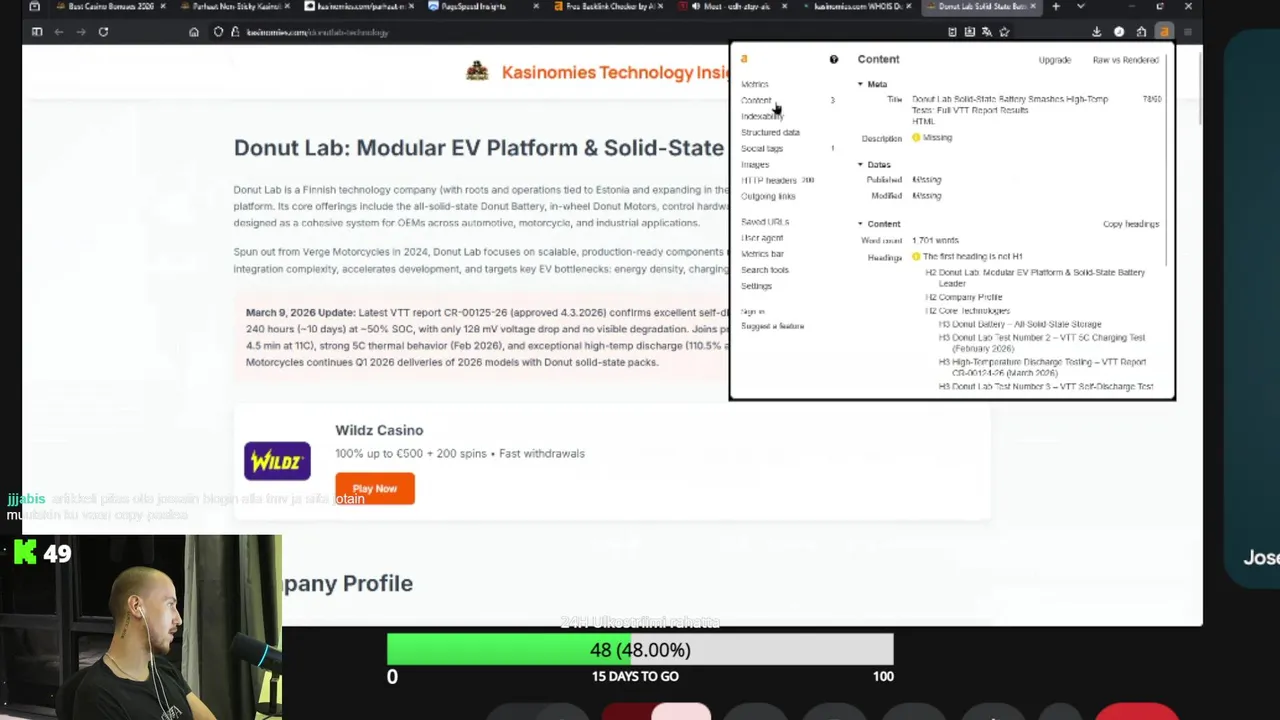The image size is (1280, 720).
Task: Open Outgoing links section
Action: click(768, 196)
